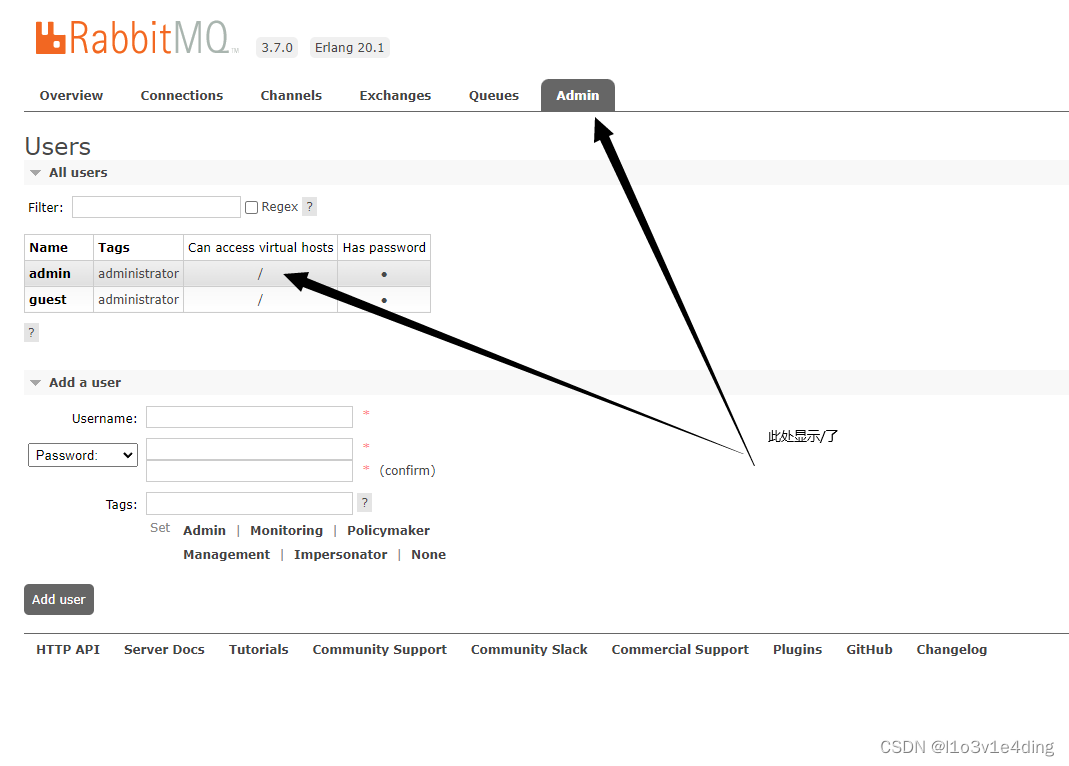1069x766 pixels.
Task: Open the GitHub footer link
Action: tap(869, 649)
